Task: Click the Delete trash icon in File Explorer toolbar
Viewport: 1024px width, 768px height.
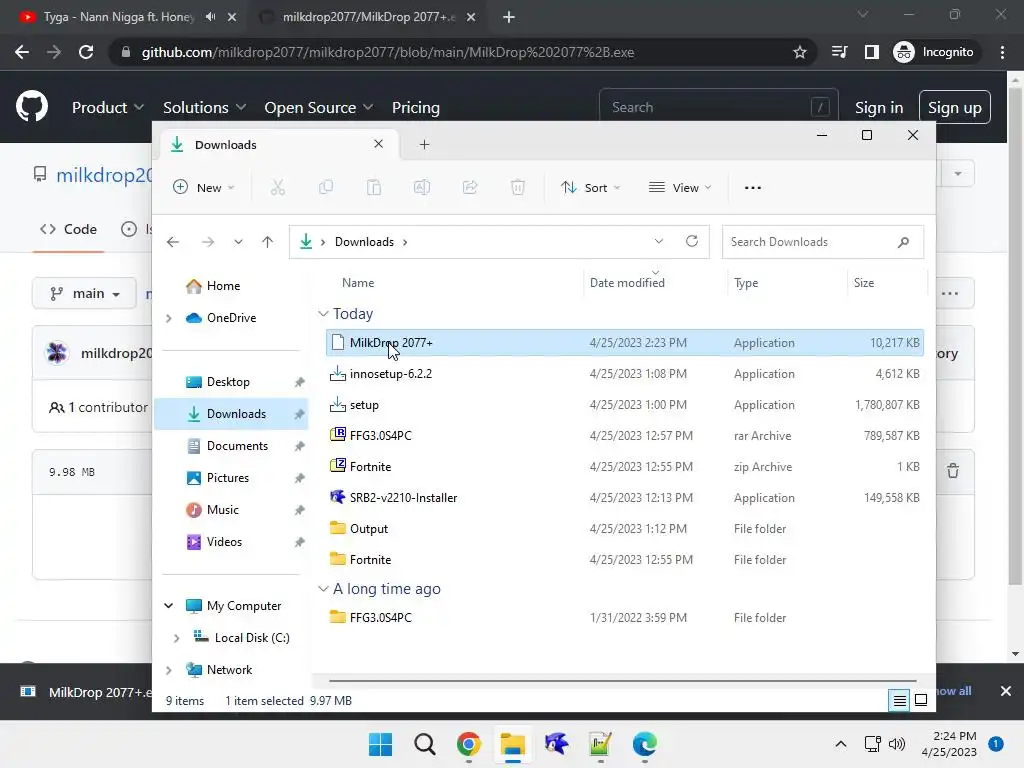Action: pyautogui.click(x=517, y=188)
